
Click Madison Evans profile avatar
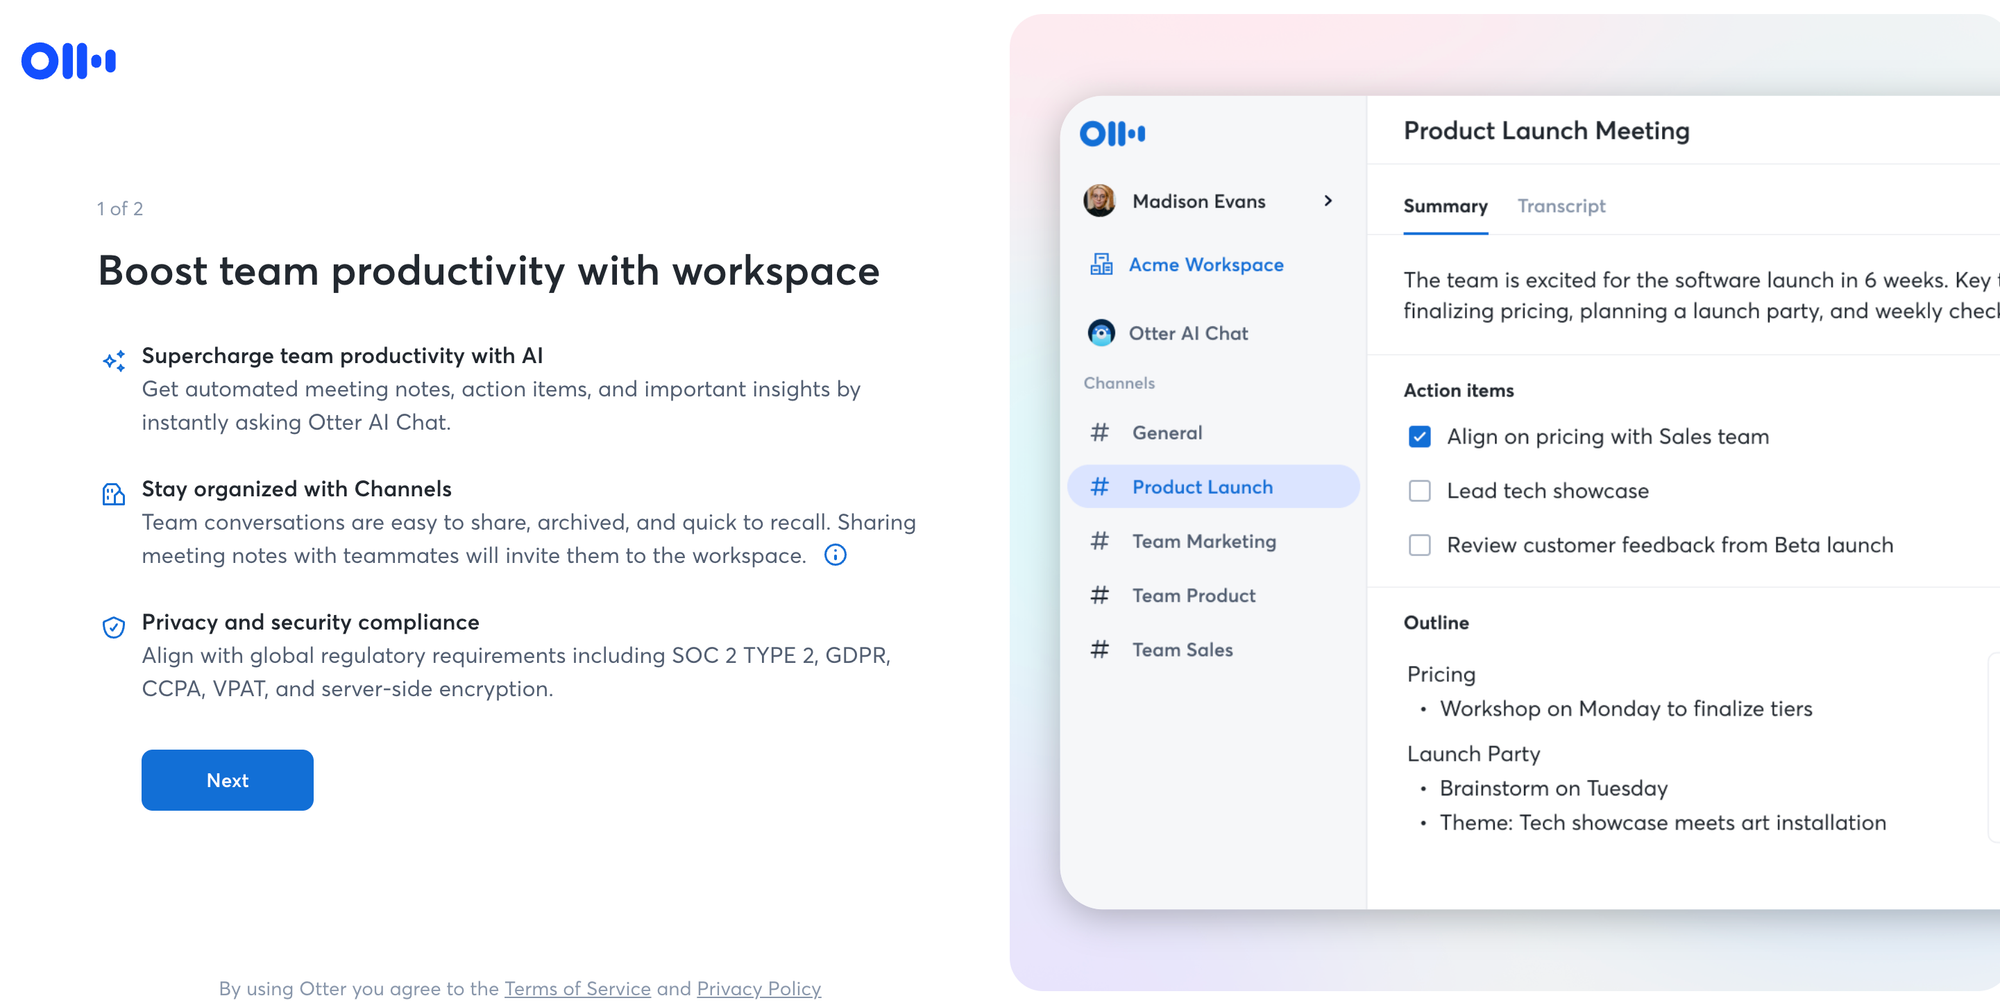1100,201
